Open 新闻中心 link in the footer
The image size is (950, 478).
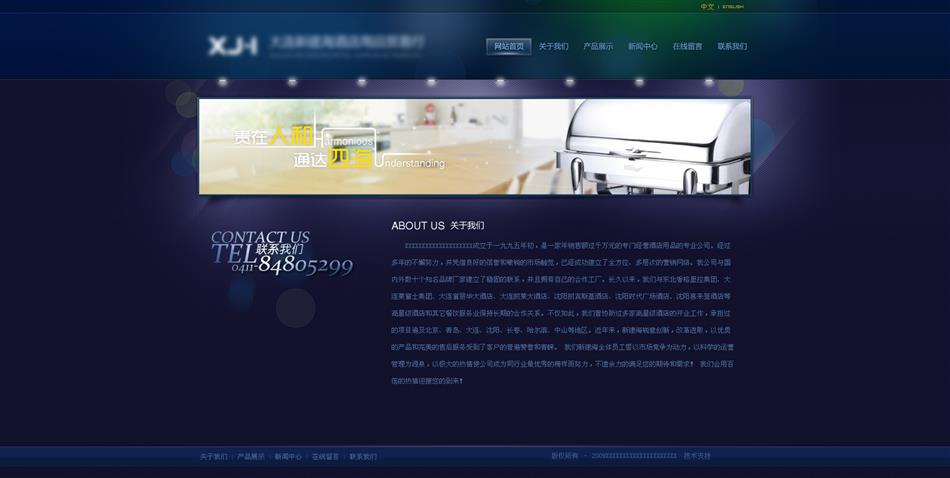pos(288,456)
